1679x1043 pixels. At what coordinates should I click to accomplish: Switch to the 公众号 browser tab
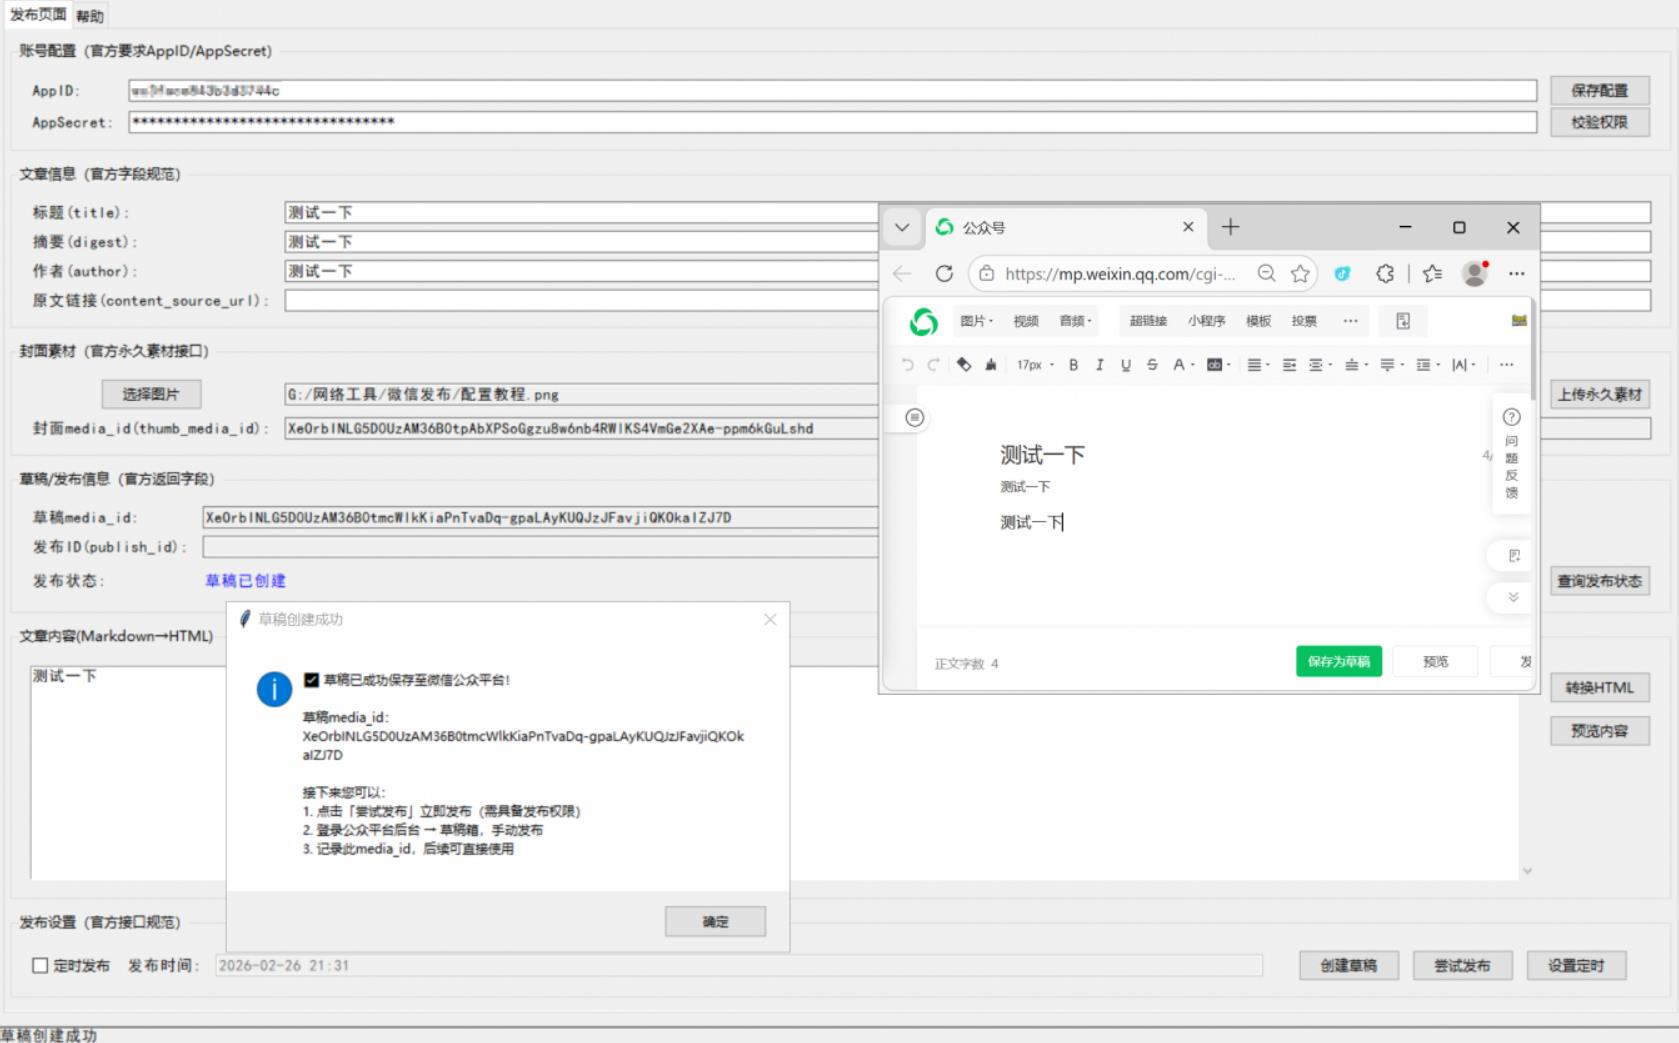(x=1060, y=228)
